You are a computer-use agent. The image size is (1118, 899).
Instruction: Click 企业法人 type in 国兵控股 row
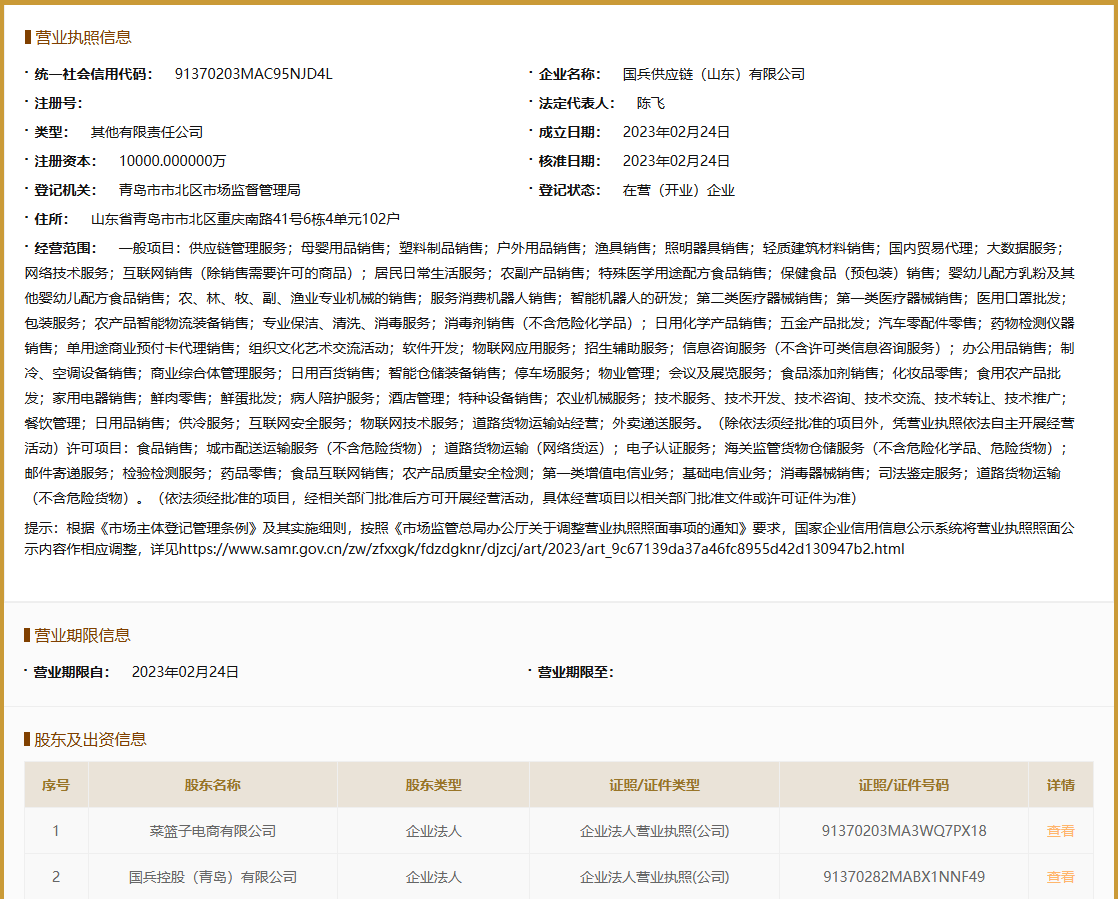pyautogui.click(x=434, y=877)
